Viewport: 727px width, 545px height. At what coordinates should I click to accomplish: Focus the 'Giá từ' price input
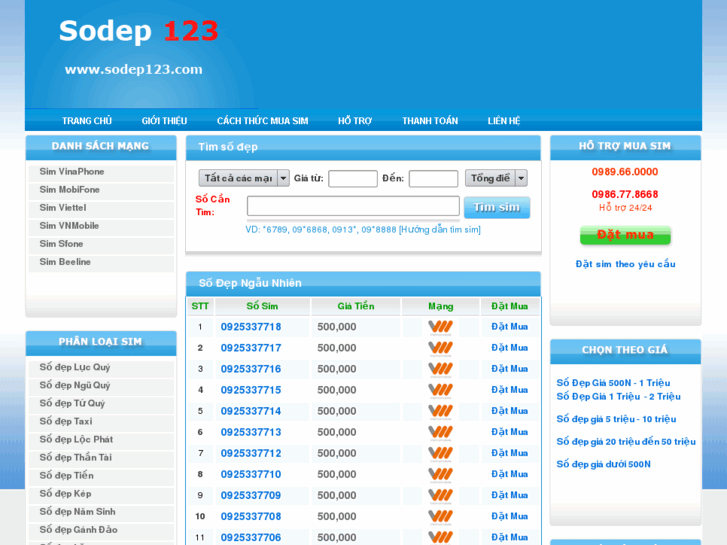353,179
